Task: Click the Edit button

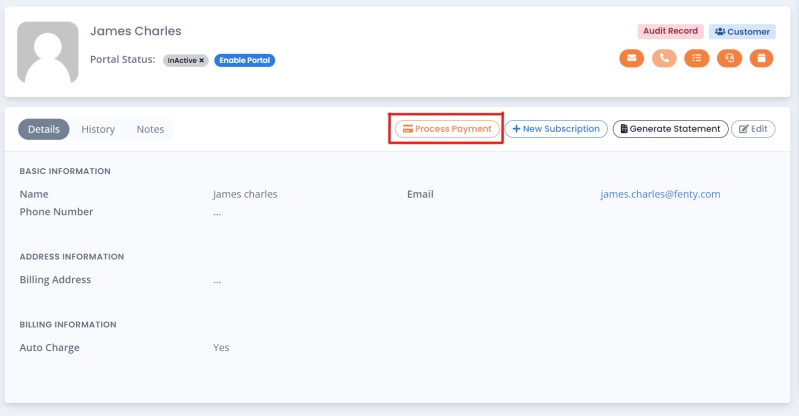Action: click(753, 129)
